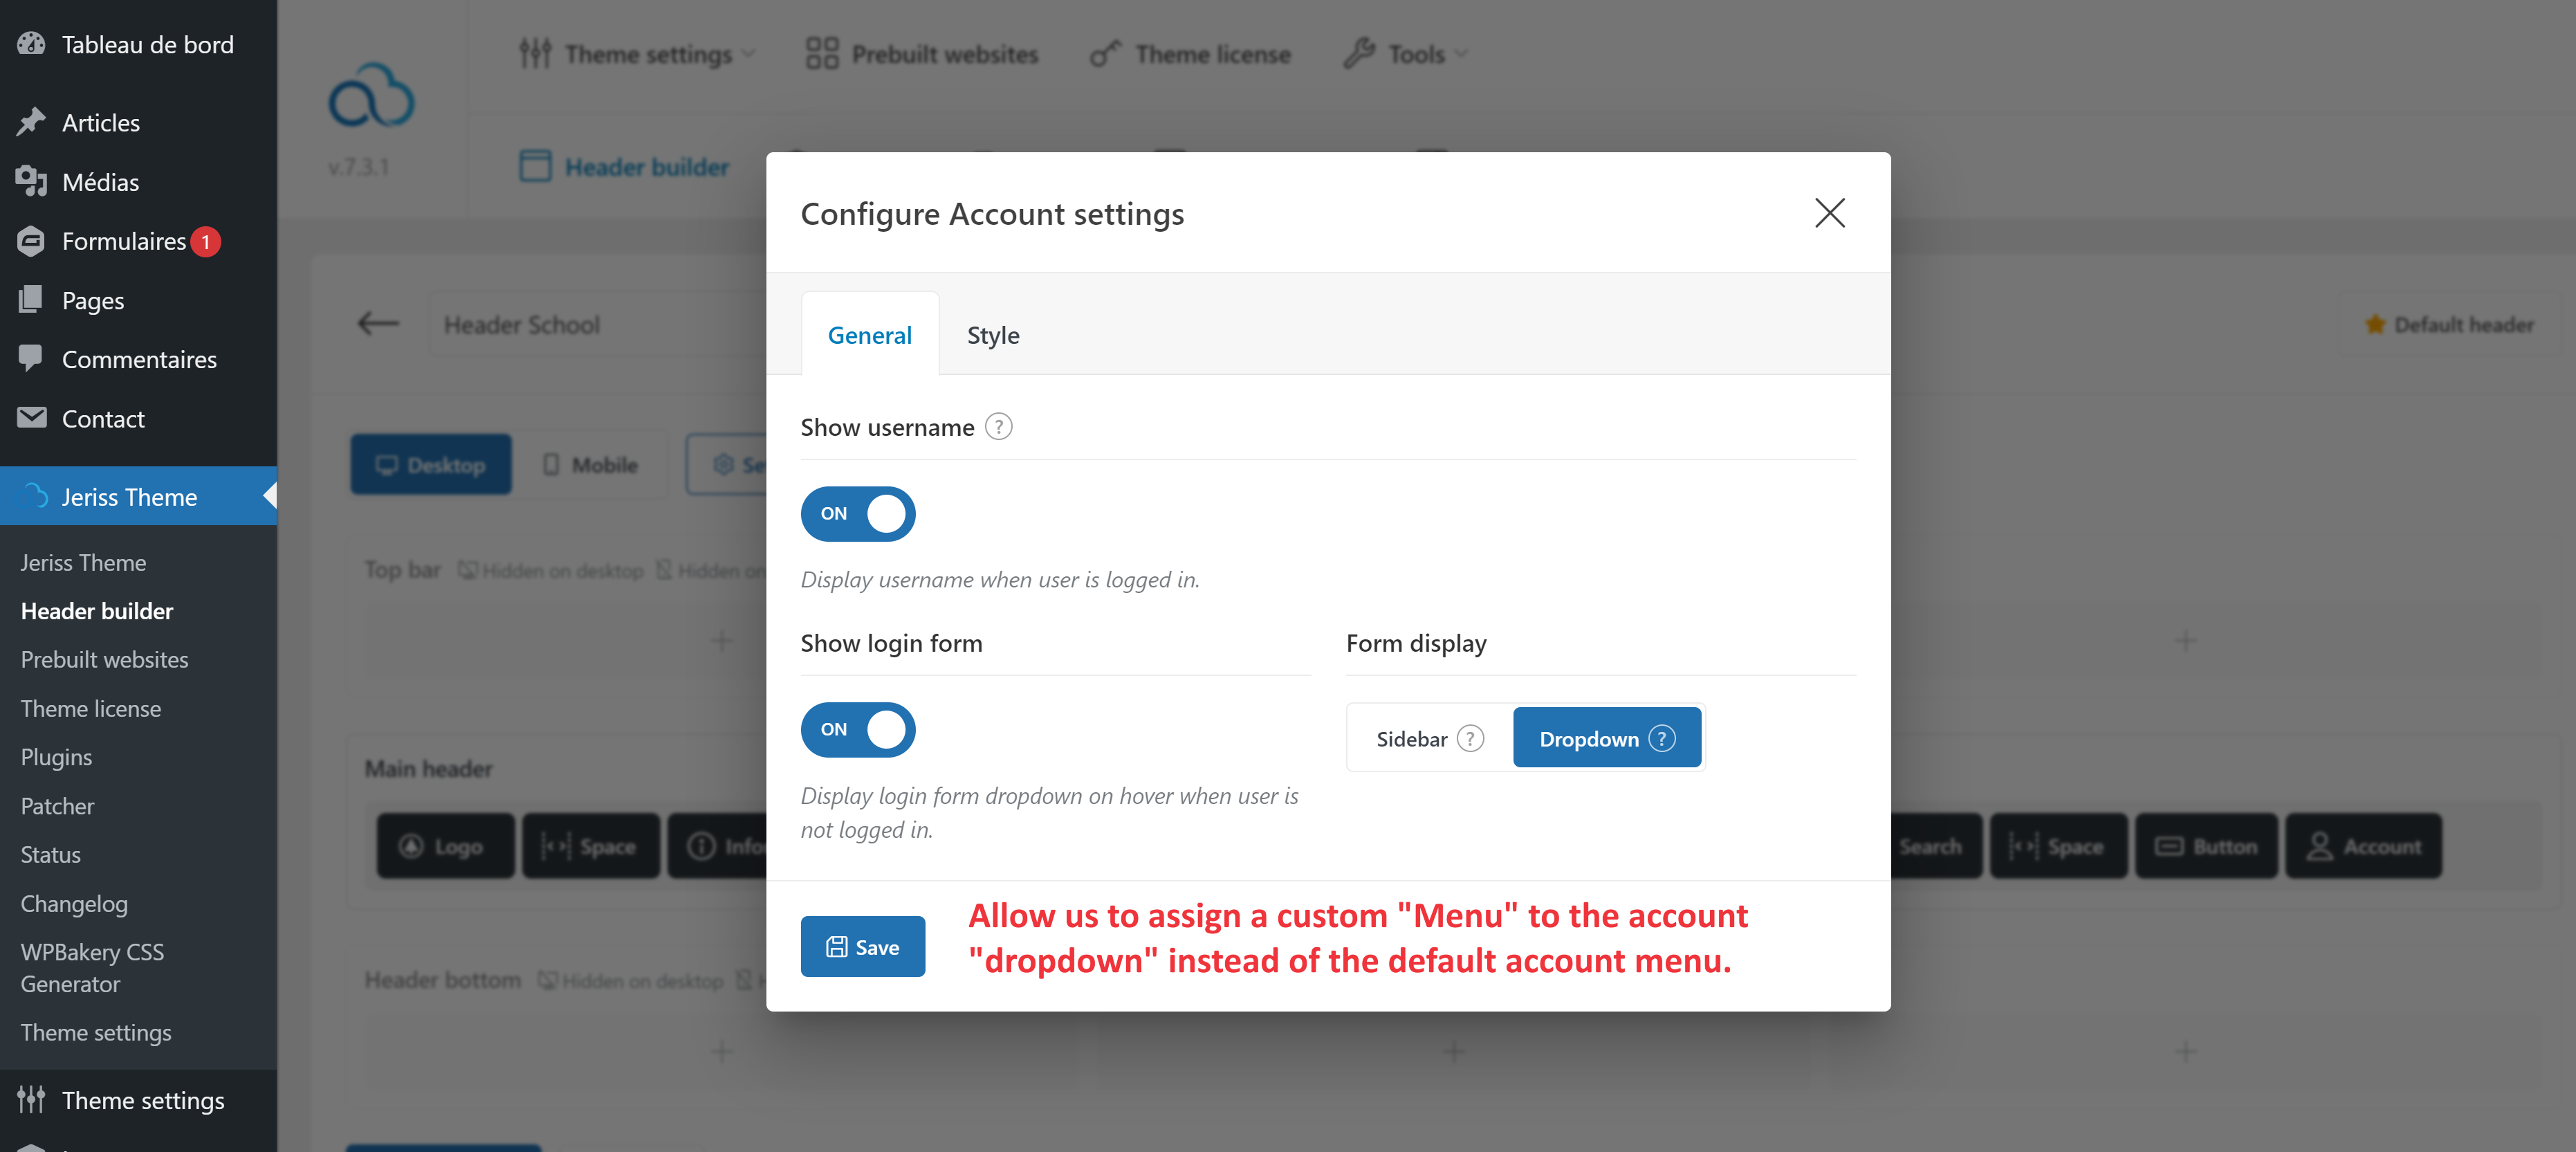This screenshot has height=1152, width=2576.
Task: Select Sidebar form display option
Action: (1429, 738)
